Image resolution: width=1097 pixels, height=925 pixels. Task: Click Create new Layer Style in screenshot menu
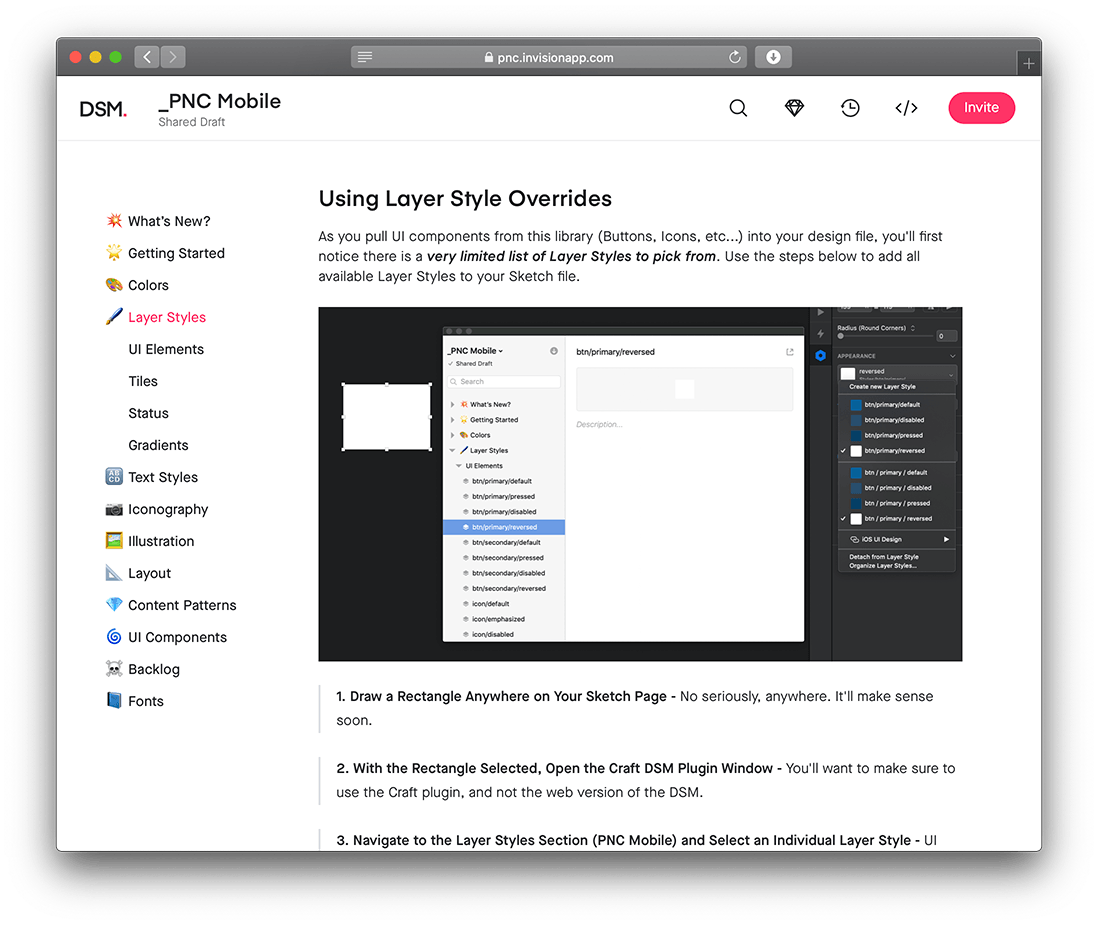pyautogui.click(x=882, y=386)
